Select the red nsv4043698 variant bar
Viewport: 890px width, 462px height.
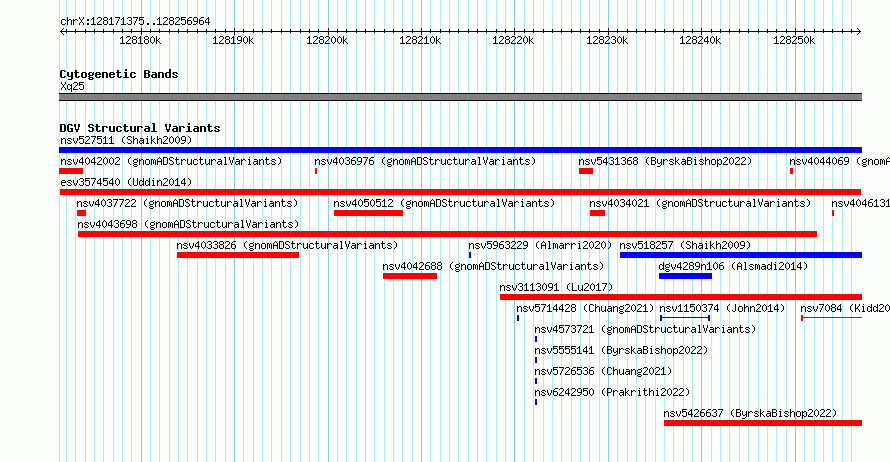click(447, 234)
